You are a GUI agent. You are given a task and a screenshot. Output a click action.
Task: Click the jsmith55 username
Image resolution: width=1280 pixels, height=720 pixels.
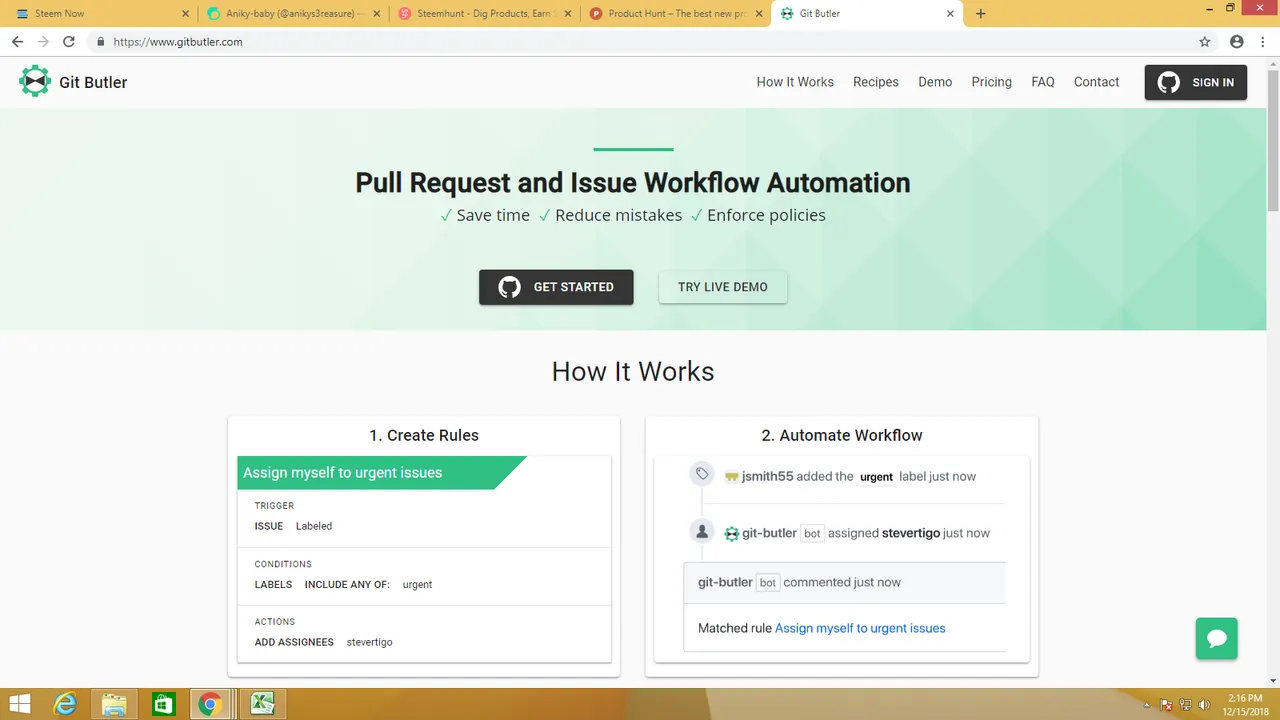767,476
